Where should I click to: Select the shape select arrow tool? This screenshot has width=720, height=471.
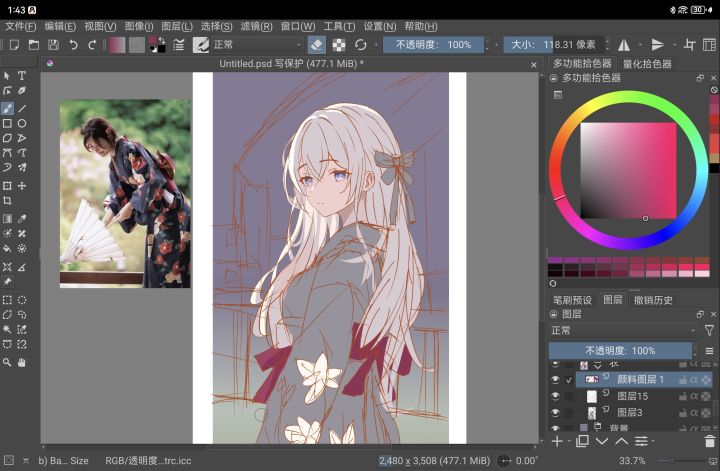(x=7, y=76)
